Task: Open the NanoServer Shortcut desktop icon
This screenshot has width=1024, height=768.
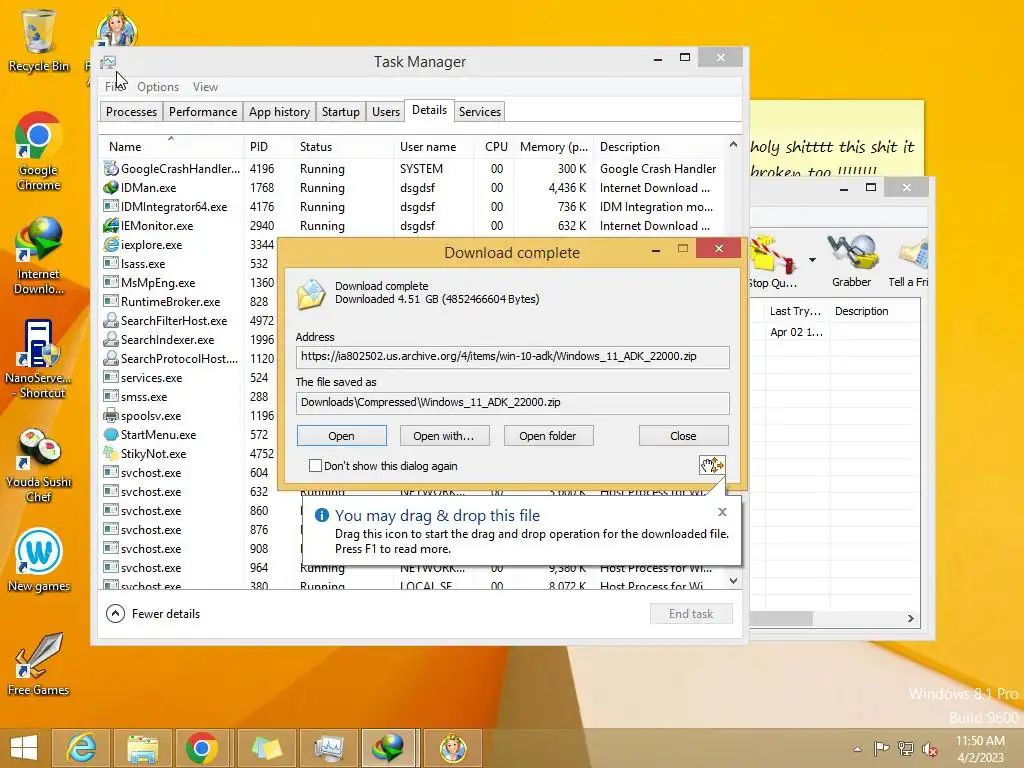Action: 38,359
